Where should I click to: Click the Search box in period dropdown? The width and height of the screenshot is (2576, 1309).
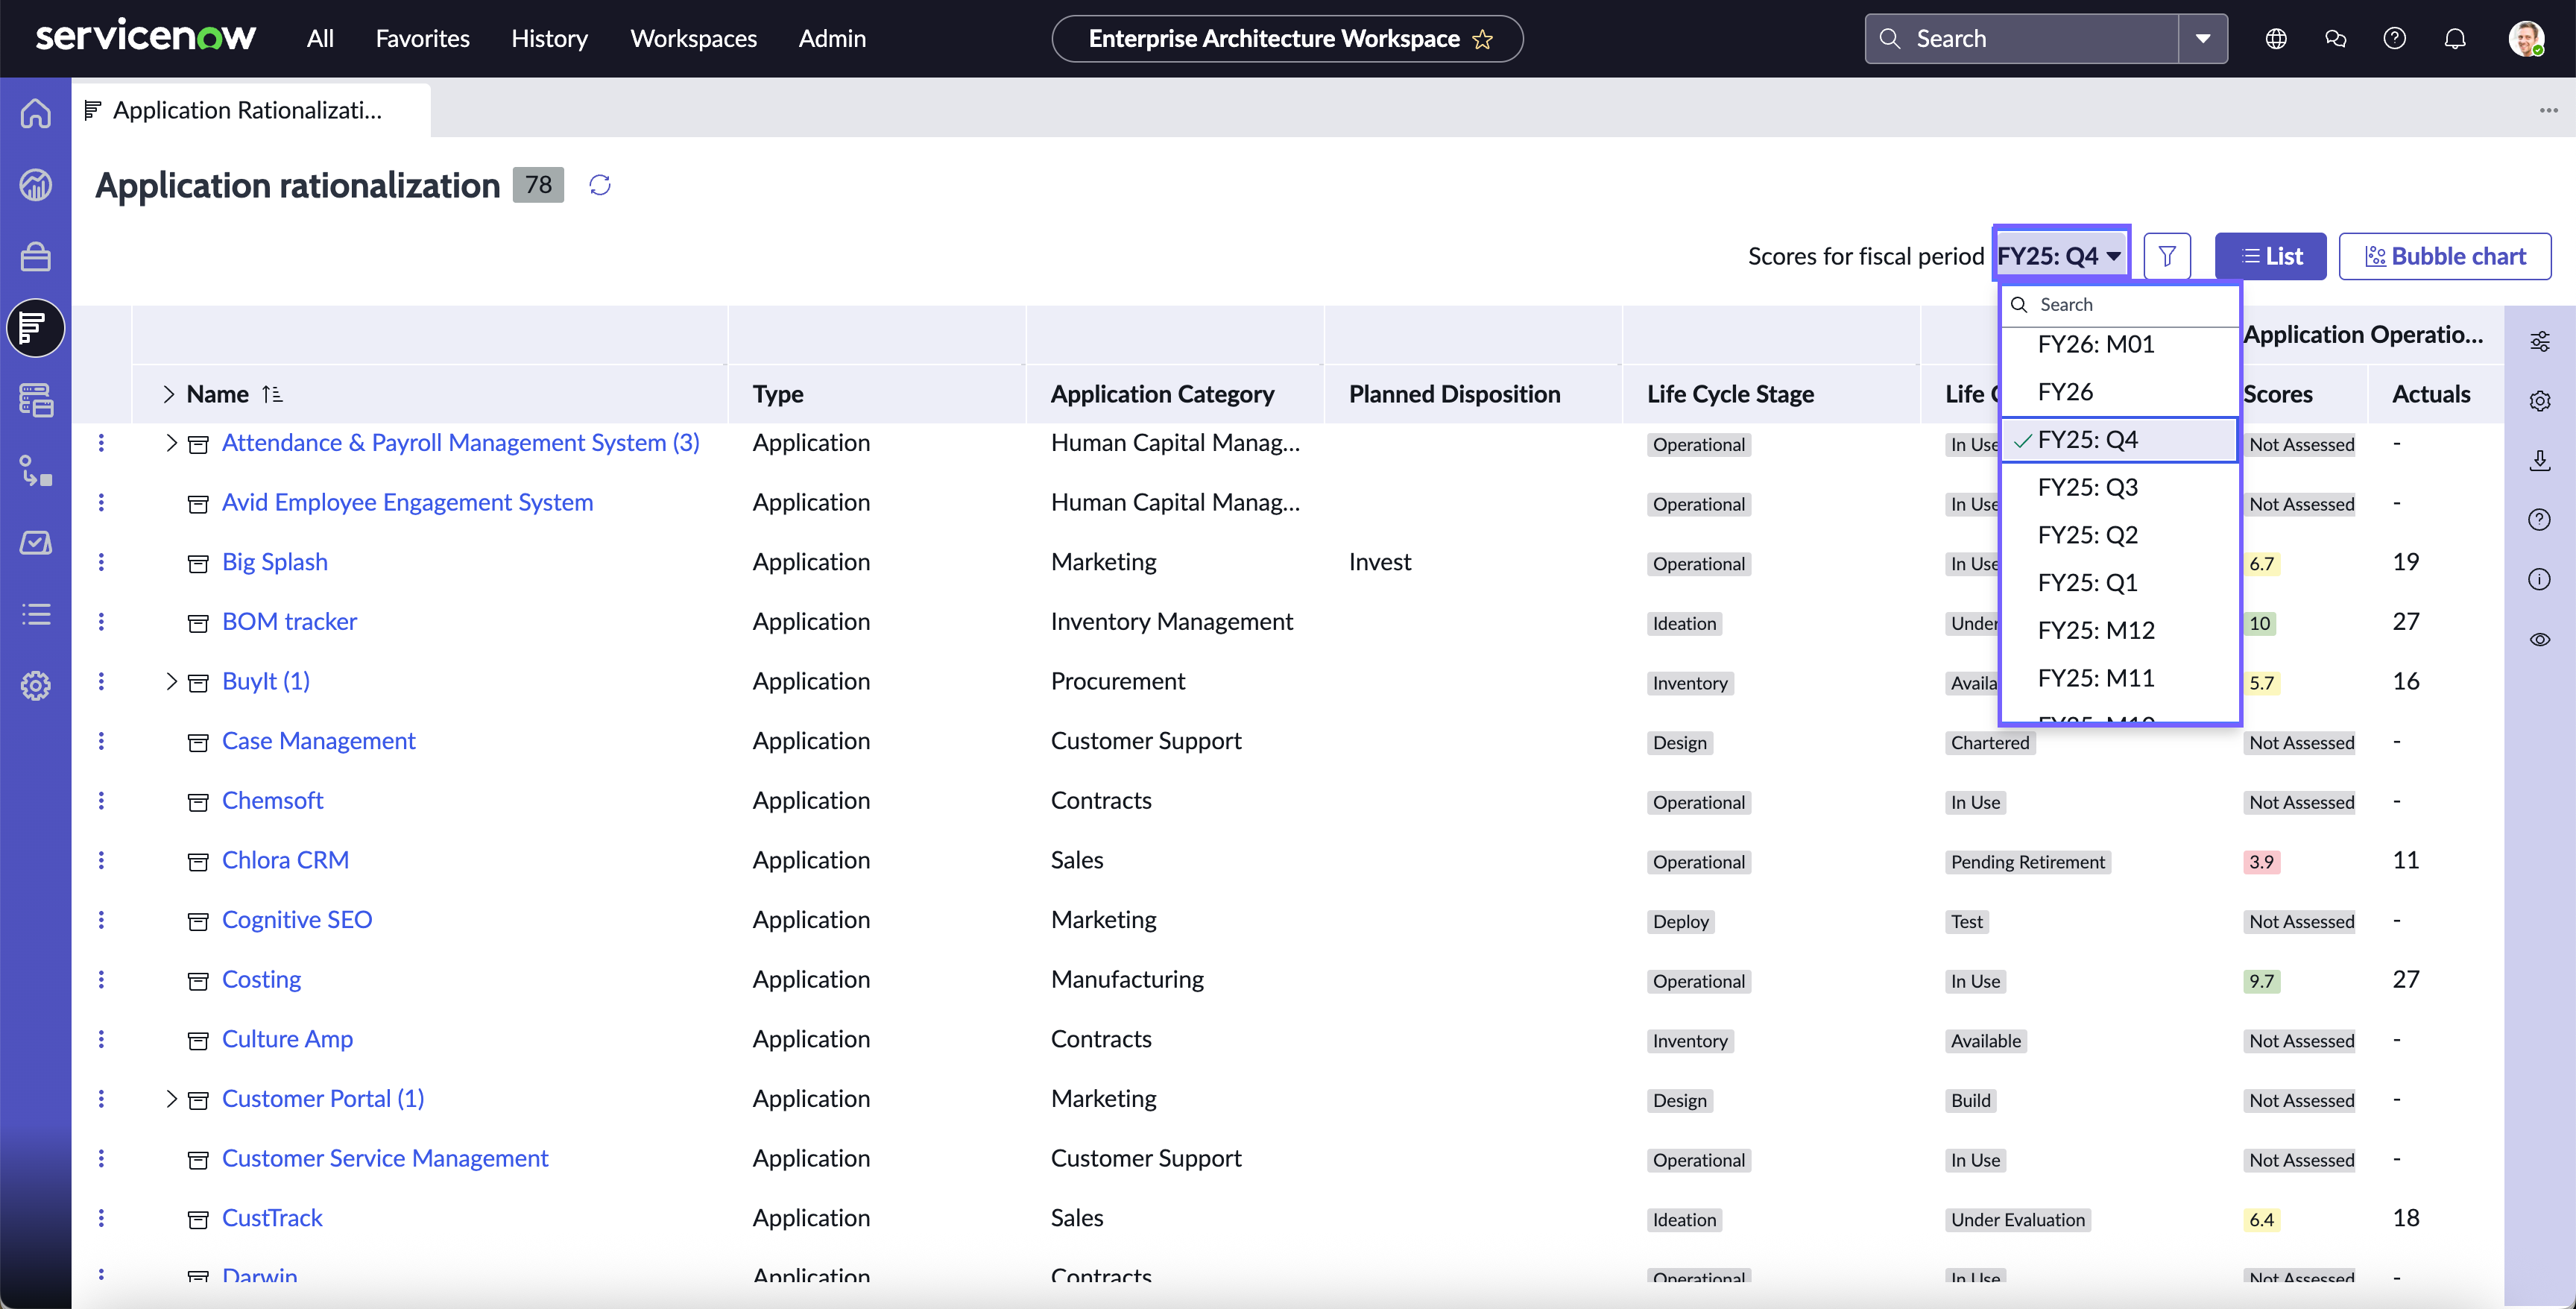coord(2119,305)
